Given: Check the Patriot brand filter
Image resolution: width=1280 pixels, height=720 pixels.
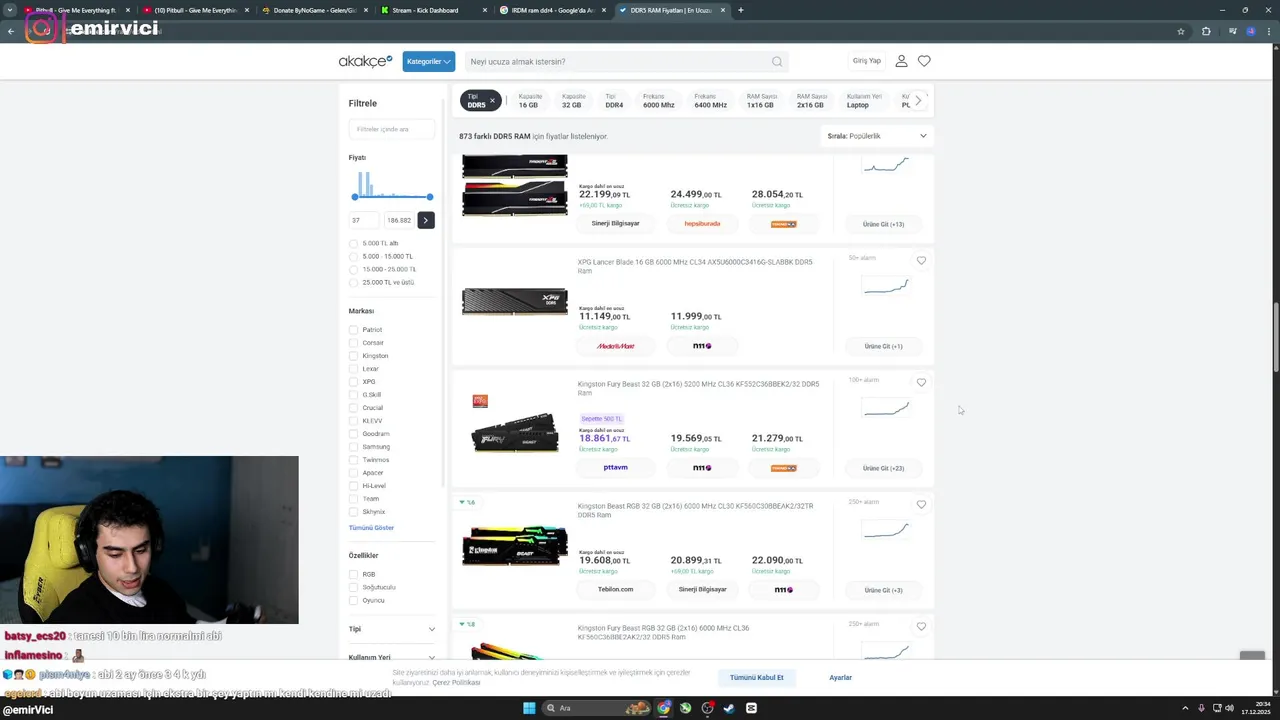Looking at the screenshot, I should pyautogui.click(x=354, y=330).
